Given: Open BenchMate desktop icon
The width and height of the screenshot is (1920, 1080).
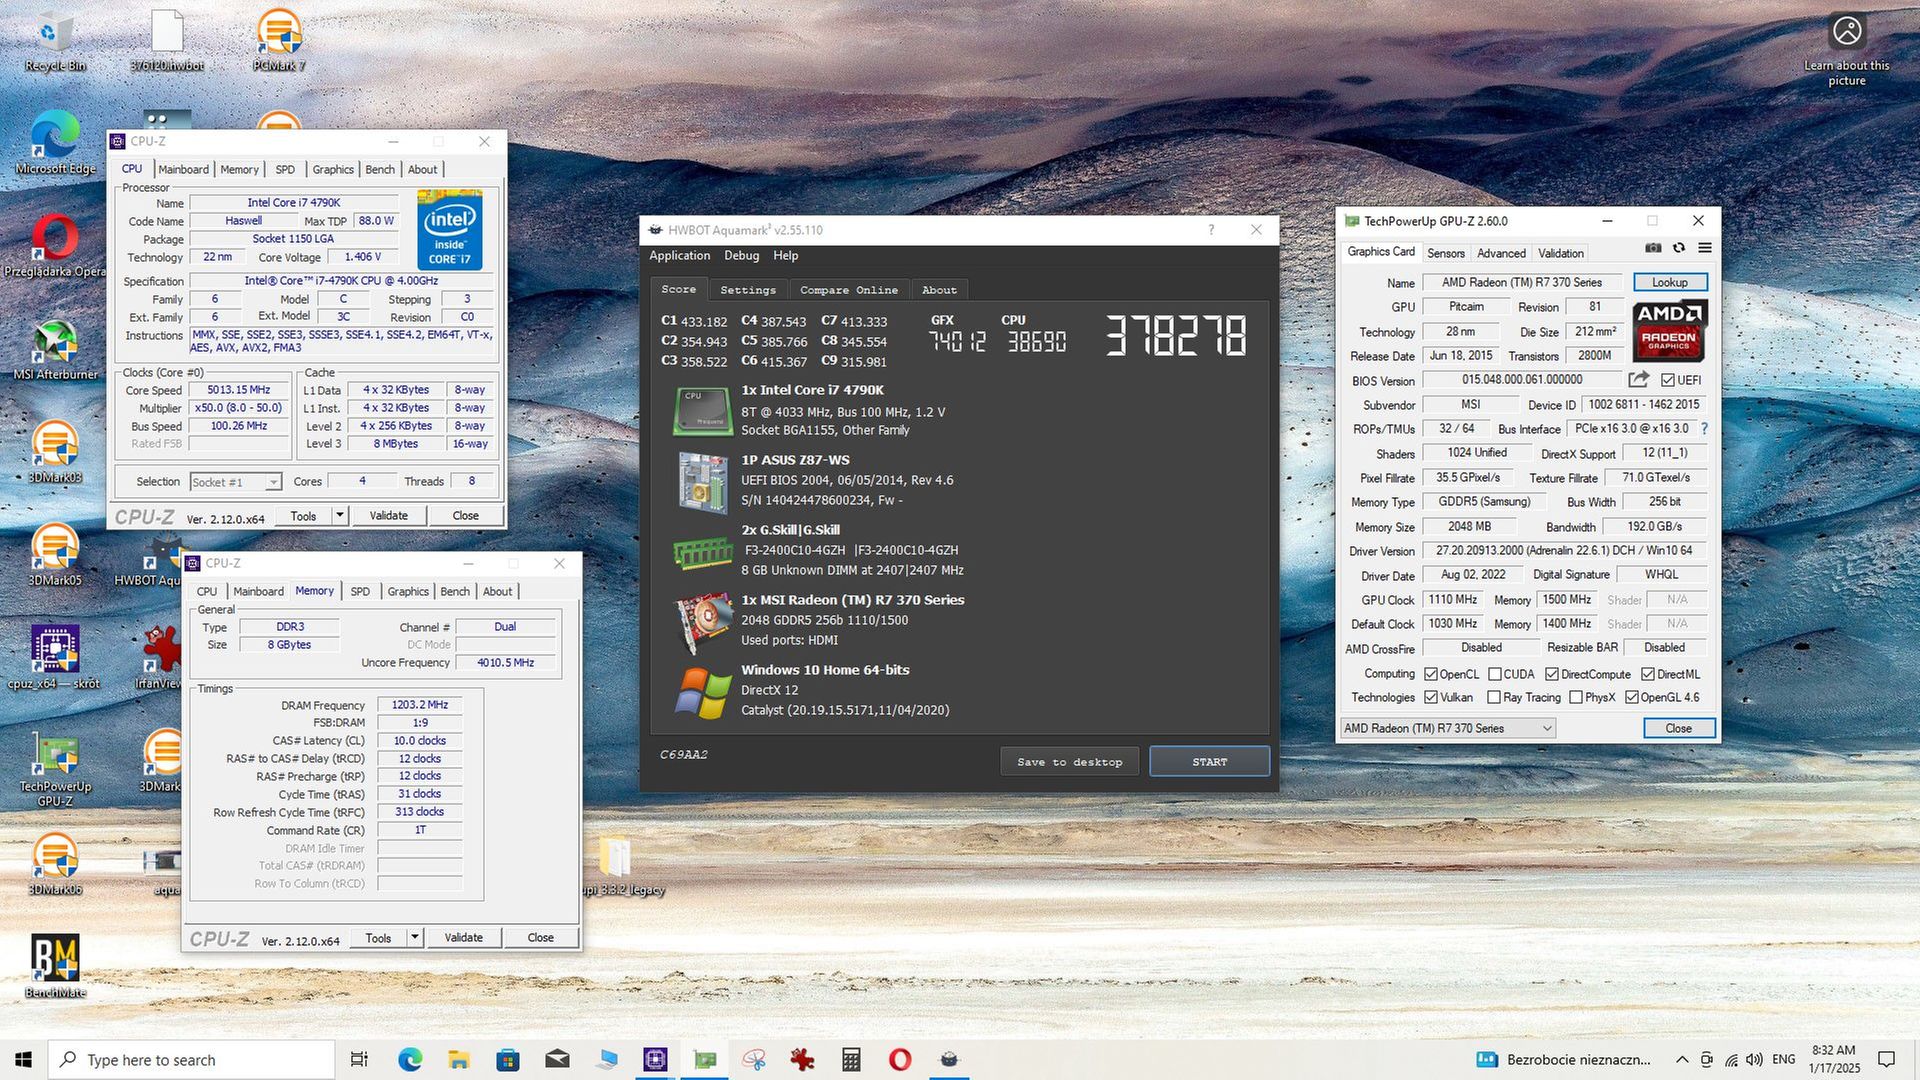Looking at the screenshot, I should click(x=55, y=966).
